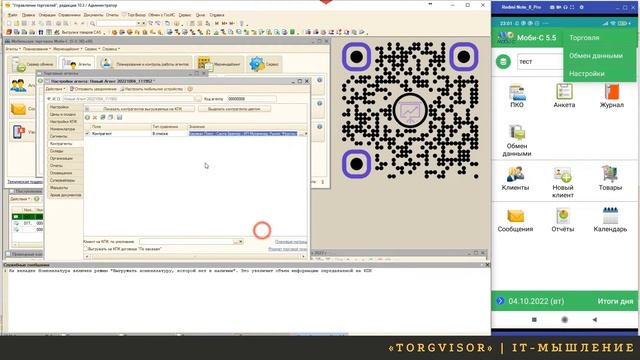The height and width of the screenshot is (360, 640).
Task: Click the Код агента input field
Action: [x=251, y=99]
